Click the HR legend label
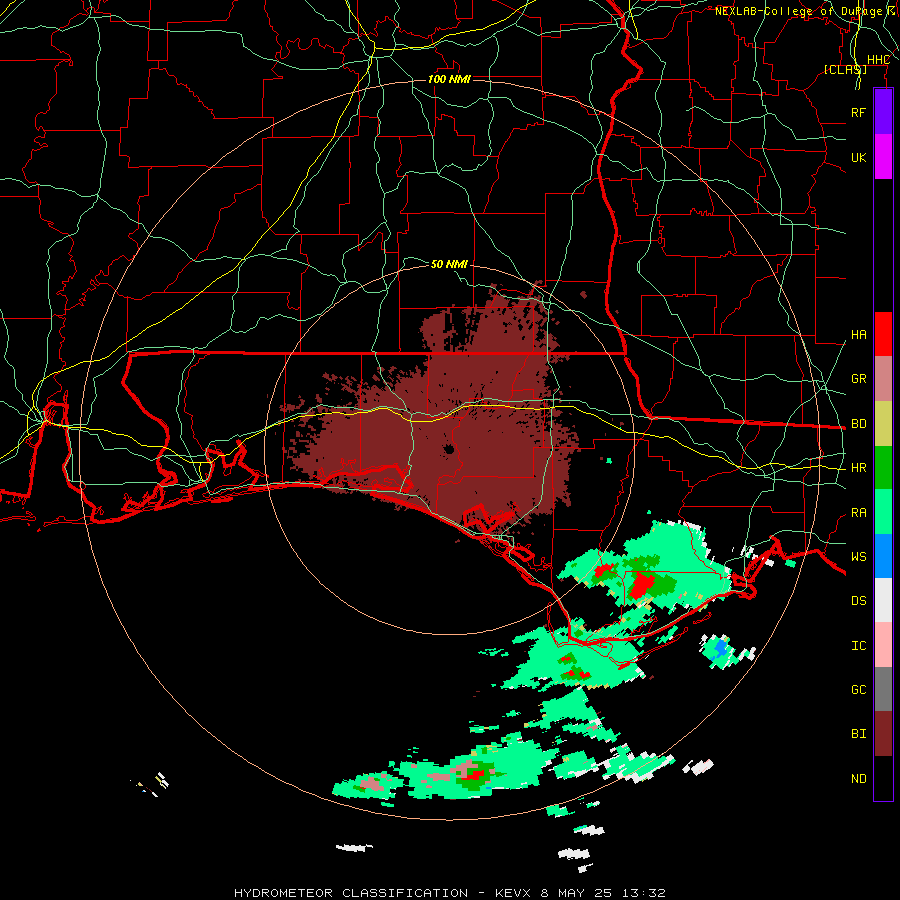 click(x=858, y=468)
